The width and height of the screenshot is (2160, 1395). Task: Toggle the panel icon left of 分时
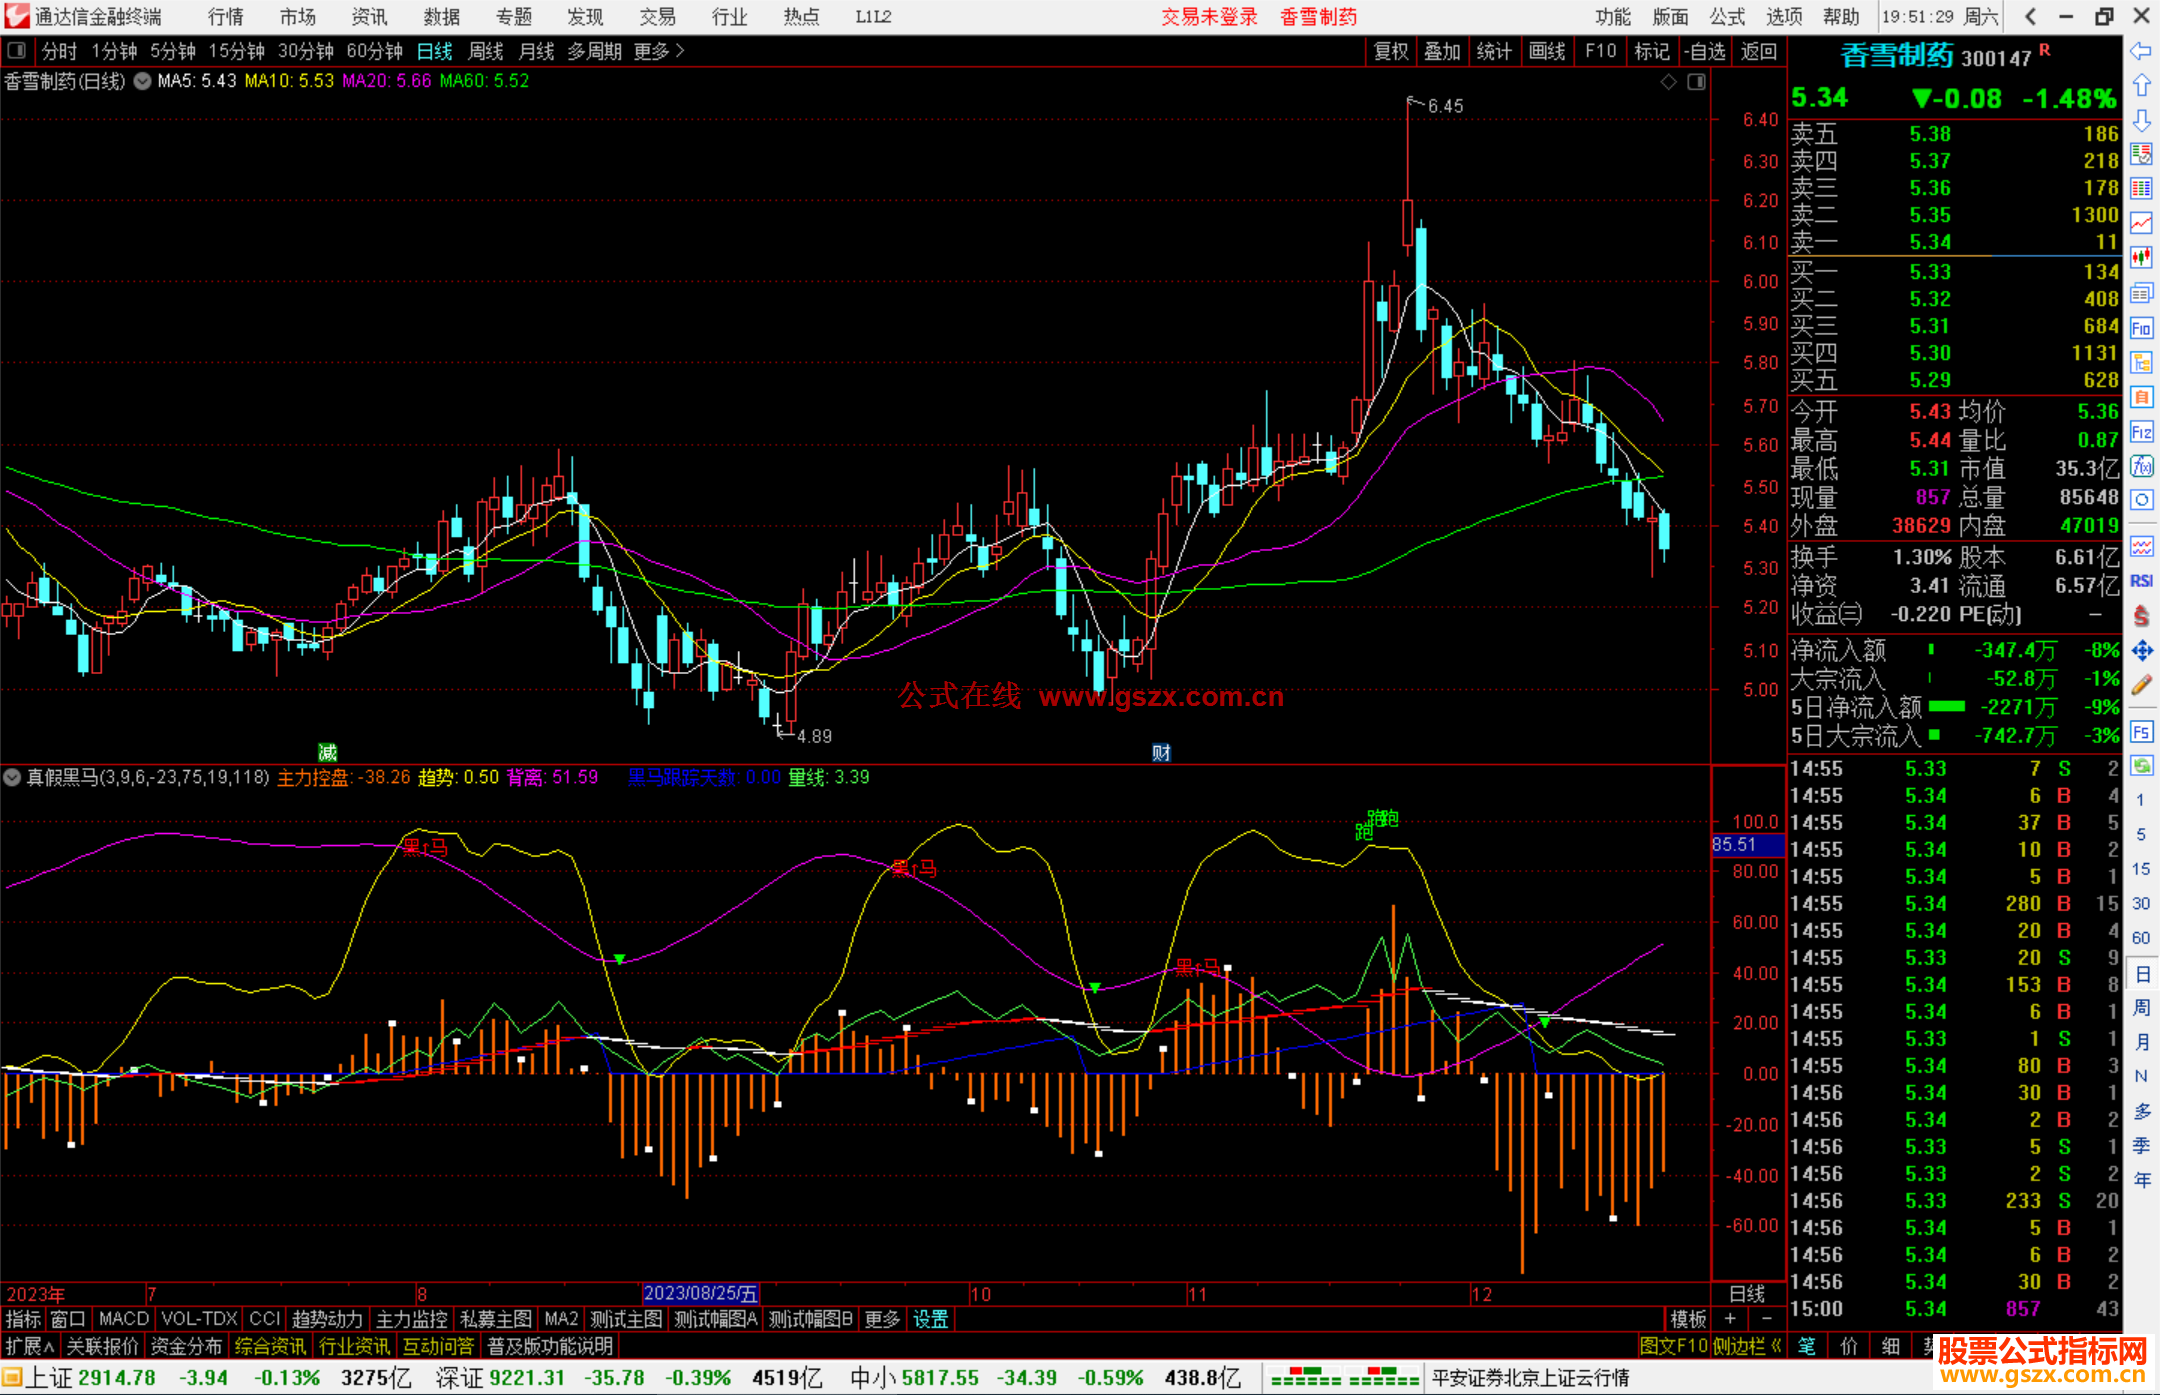coord(17,51)
